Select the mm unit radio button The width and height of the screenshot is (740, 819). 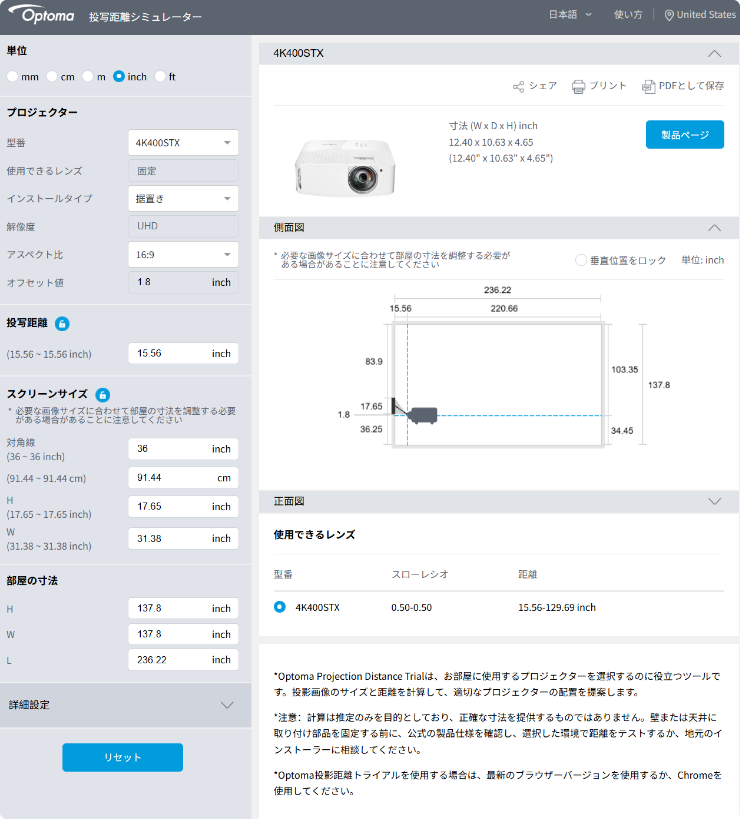[13, 76]
